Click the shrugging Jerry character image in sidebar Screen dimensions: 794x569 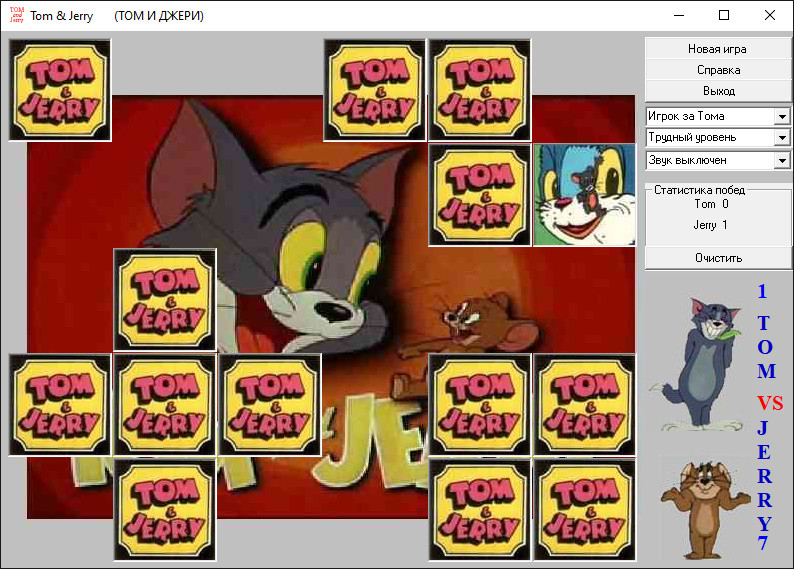click(x=705, y=509)
